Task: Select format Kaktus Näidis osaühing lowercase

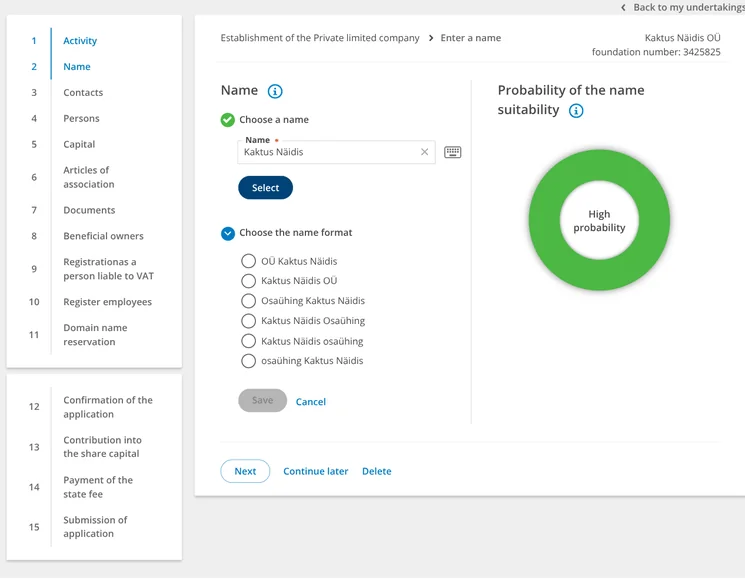Action: (x=248, y=341)
